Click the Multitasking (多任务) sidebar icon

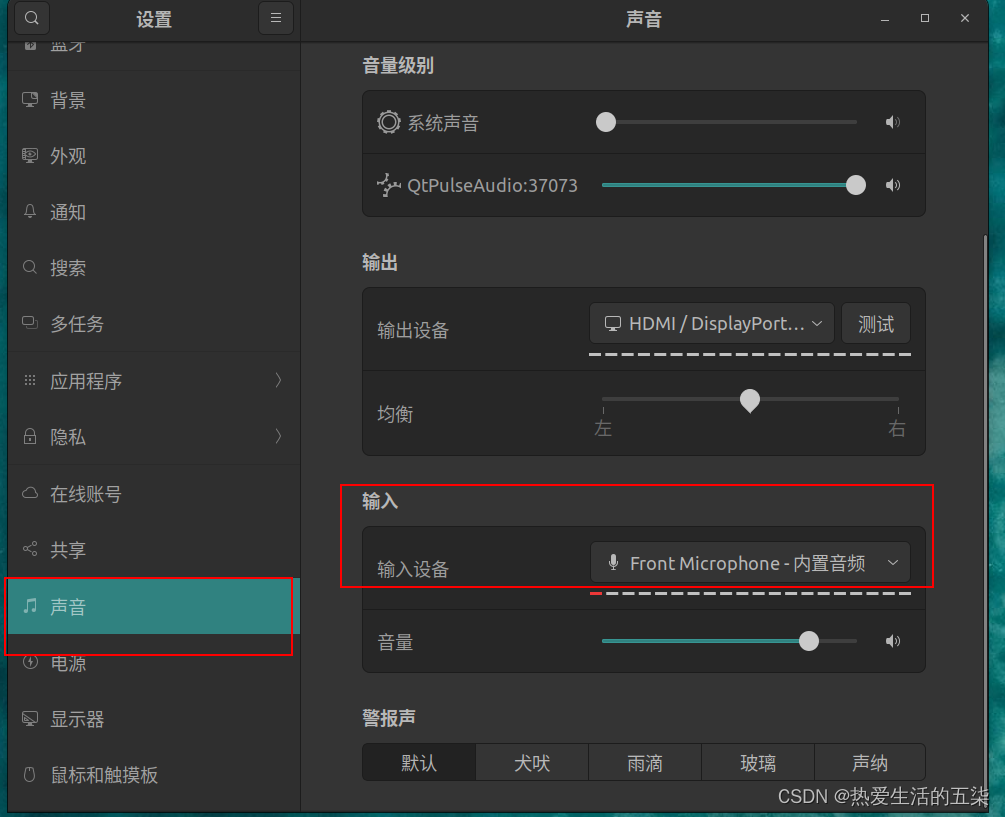[x=29, y=323]
